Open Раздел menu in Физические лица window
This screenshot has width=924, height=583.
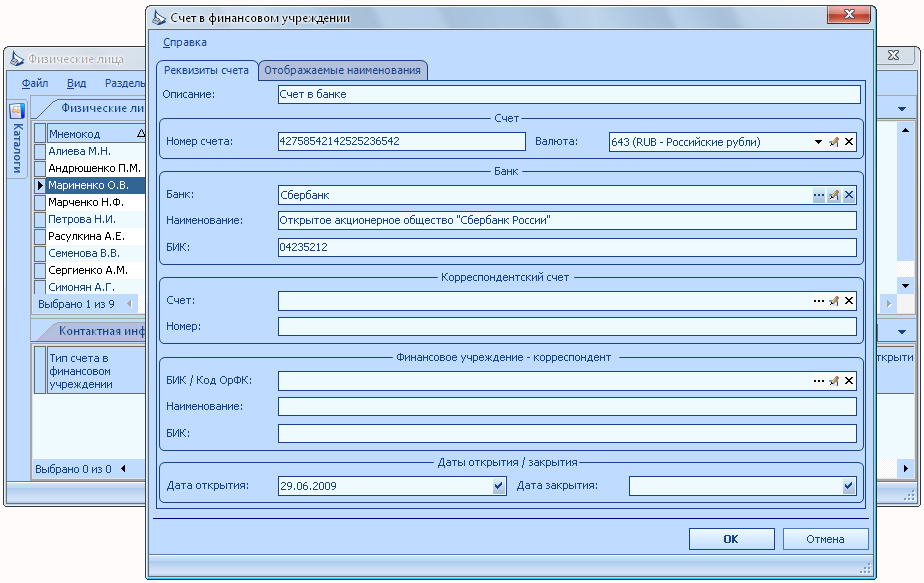pyautogui.click(x=124, y=83)
